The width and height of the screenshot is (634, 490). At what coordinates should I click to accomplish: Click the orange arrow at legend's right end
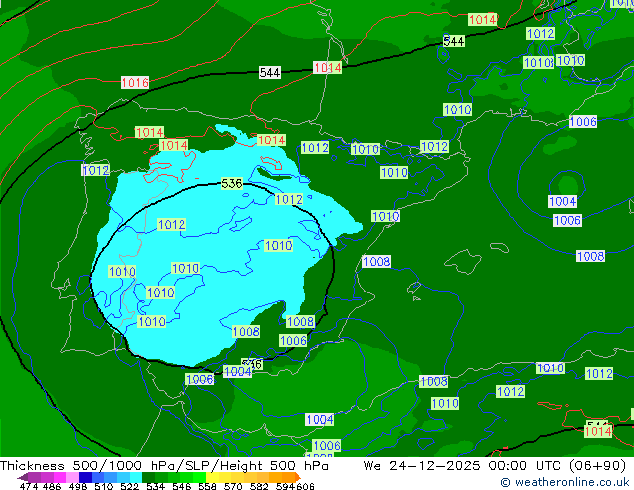coord(298,478)
